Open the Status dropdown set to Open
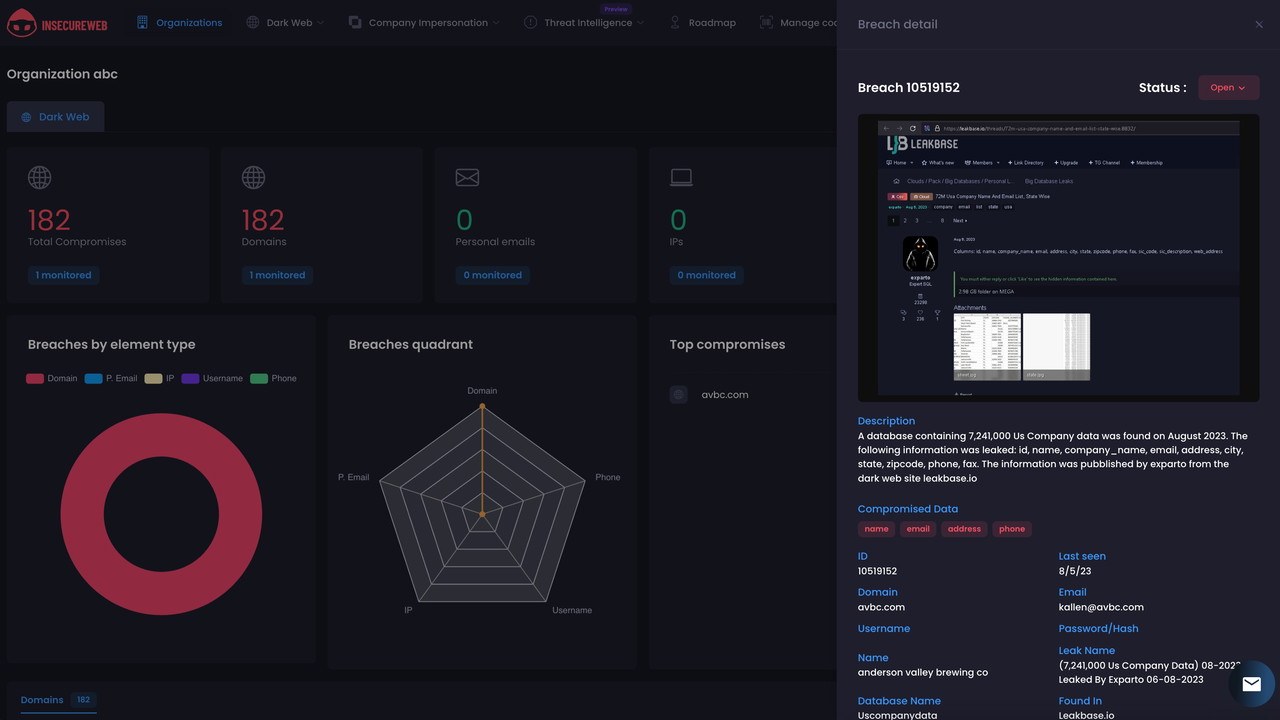The image size is (1280, 720). (x=1228, y=88)
